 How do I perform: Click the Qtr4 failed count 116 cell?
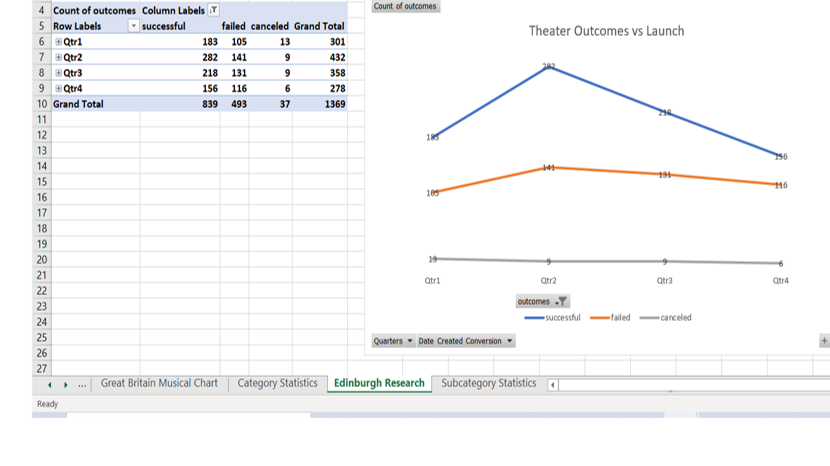tap(234, 88)
